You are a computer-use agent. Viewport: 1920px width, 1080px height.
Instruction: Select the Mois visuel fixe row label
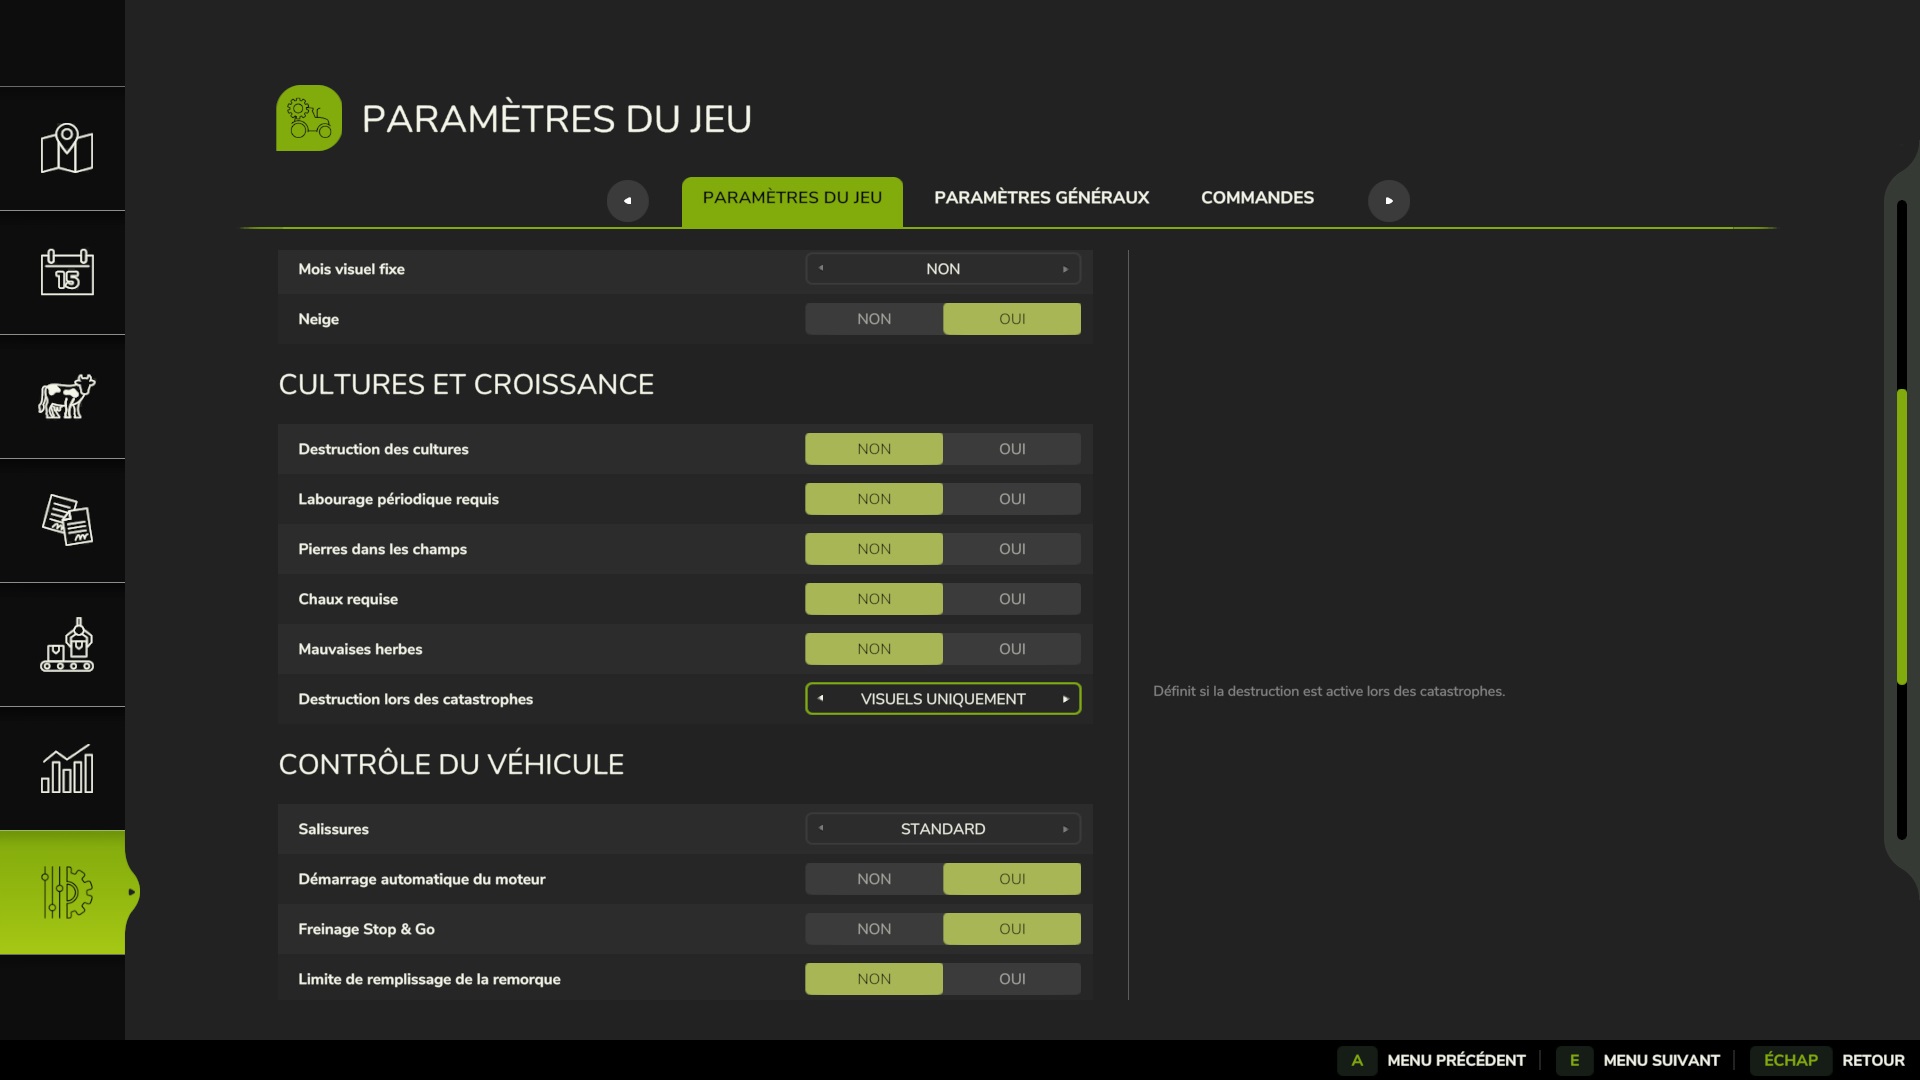point(351,269)
